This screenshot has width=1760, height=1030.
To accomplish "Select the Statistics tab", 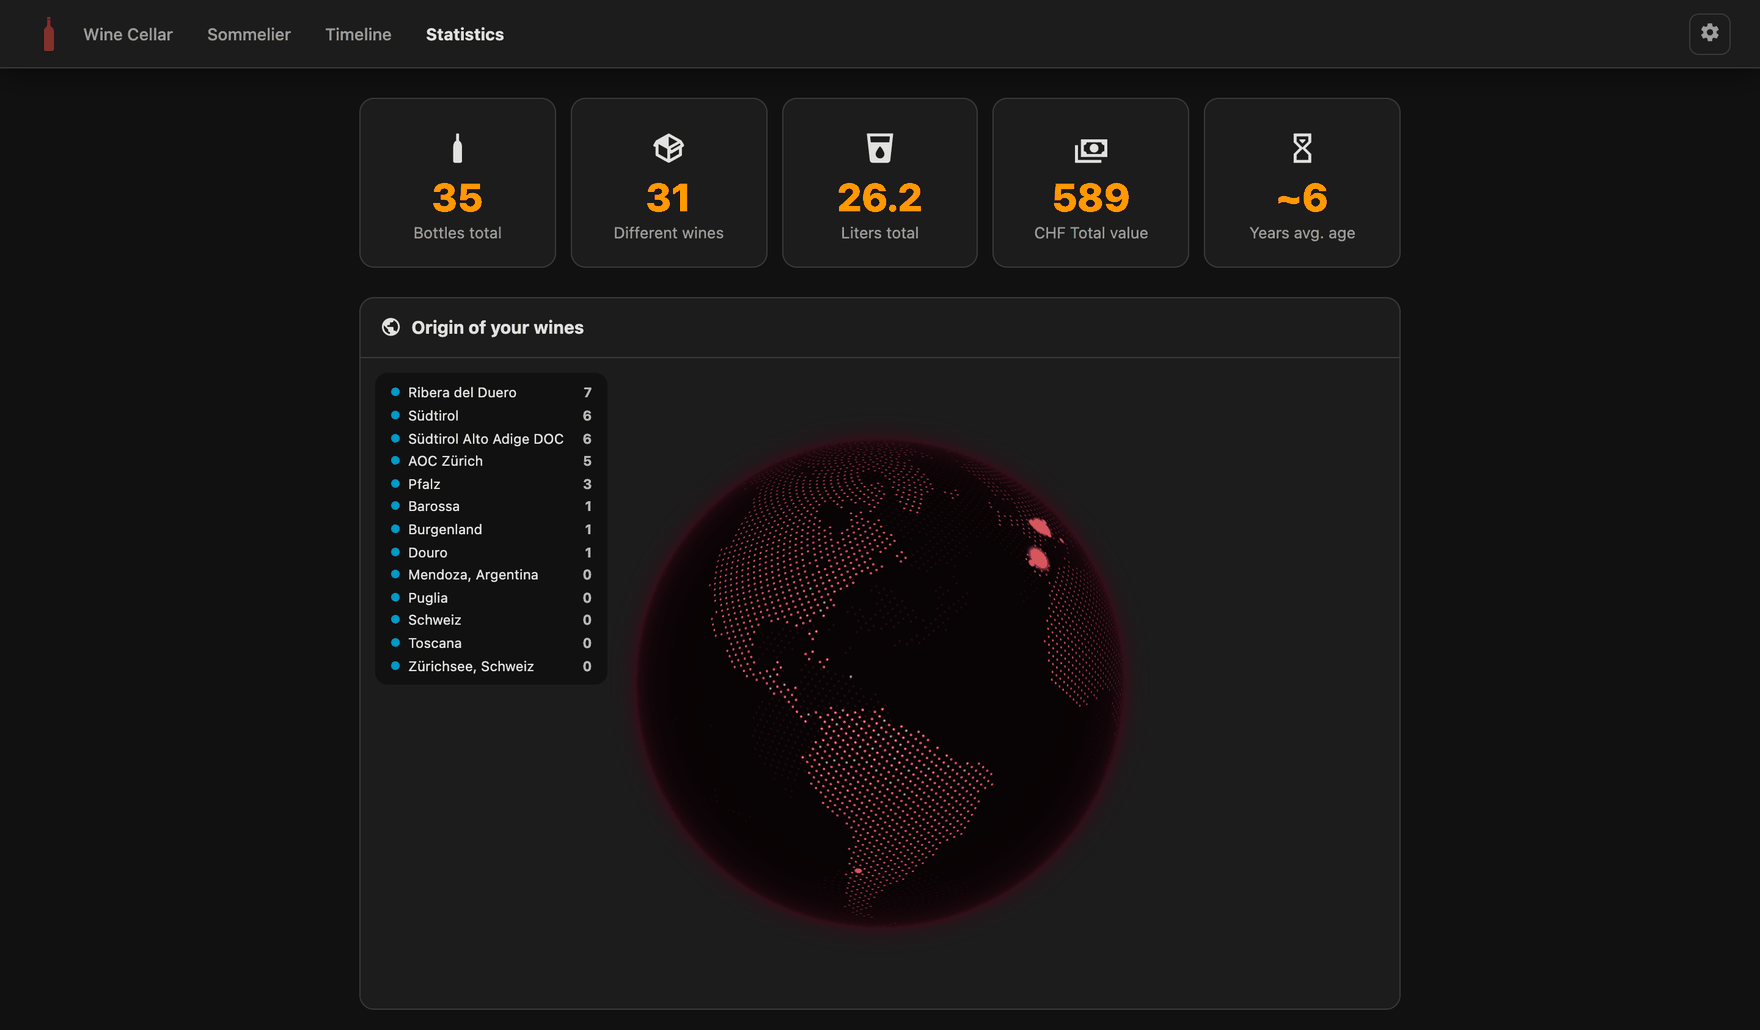I will (x=465, y=34).
